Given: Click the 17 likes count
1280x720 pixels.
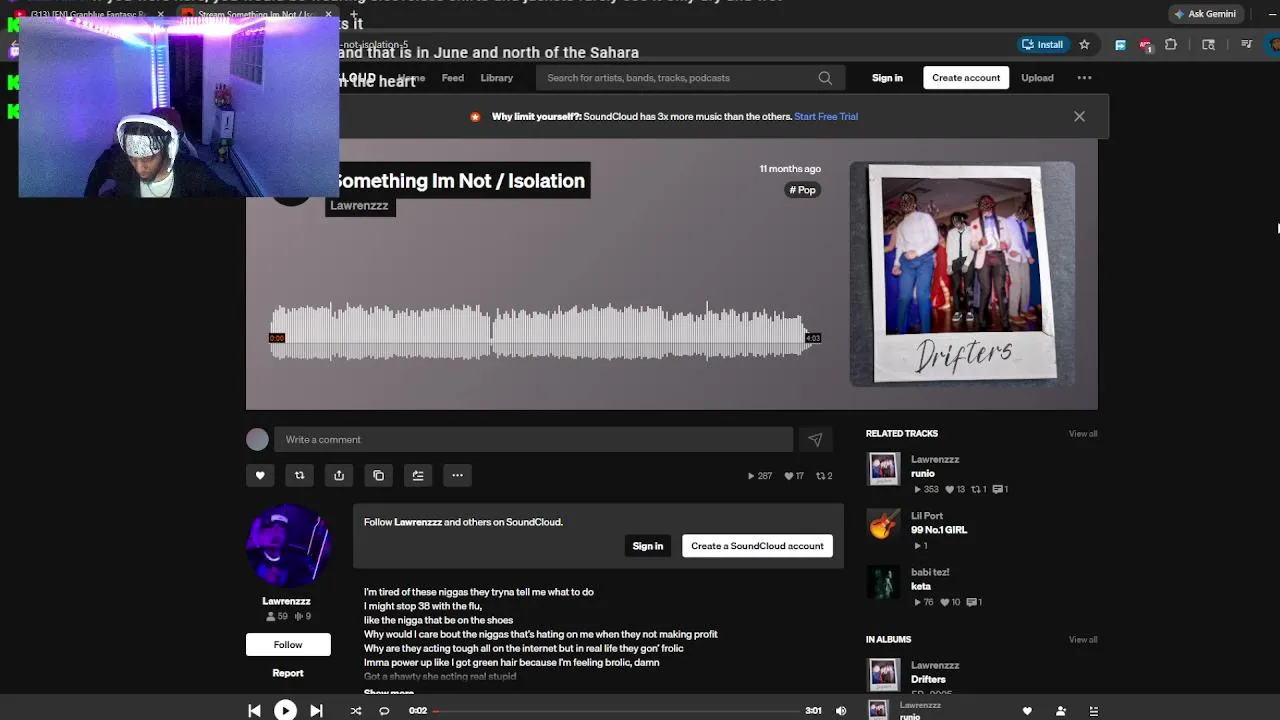Looking at the screenshot, I should click(794, 476).
